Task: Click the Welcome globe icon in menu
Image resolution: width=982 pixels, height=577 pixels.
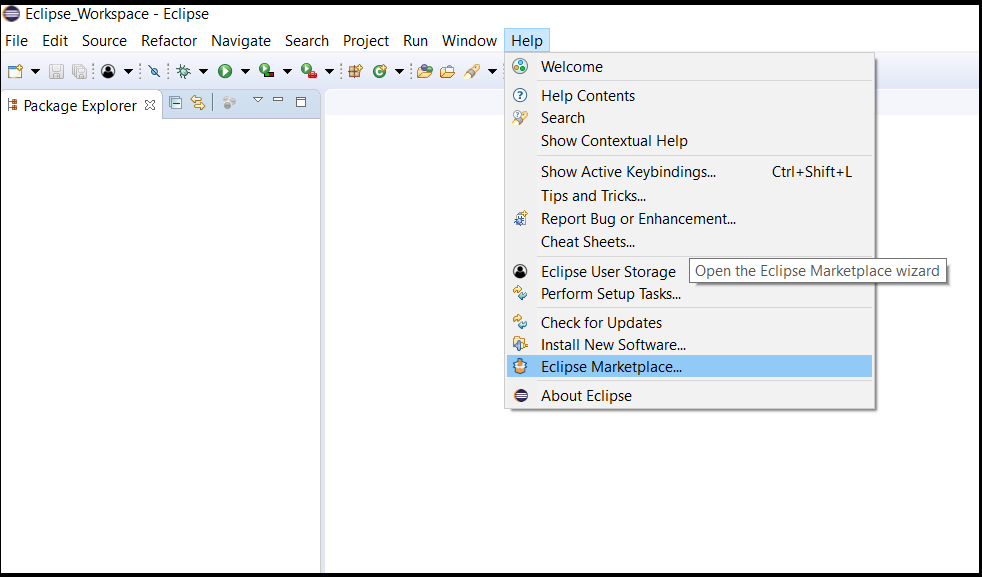Action: tap(520, 66)
